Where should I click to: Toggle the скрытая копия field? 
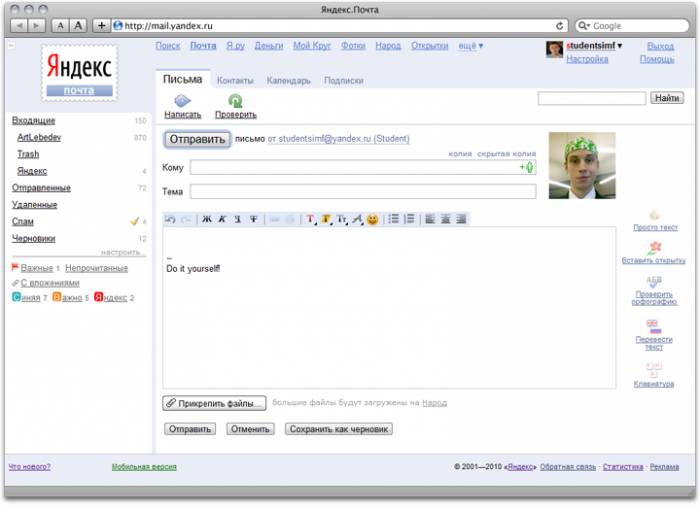(x=506, y=154)
